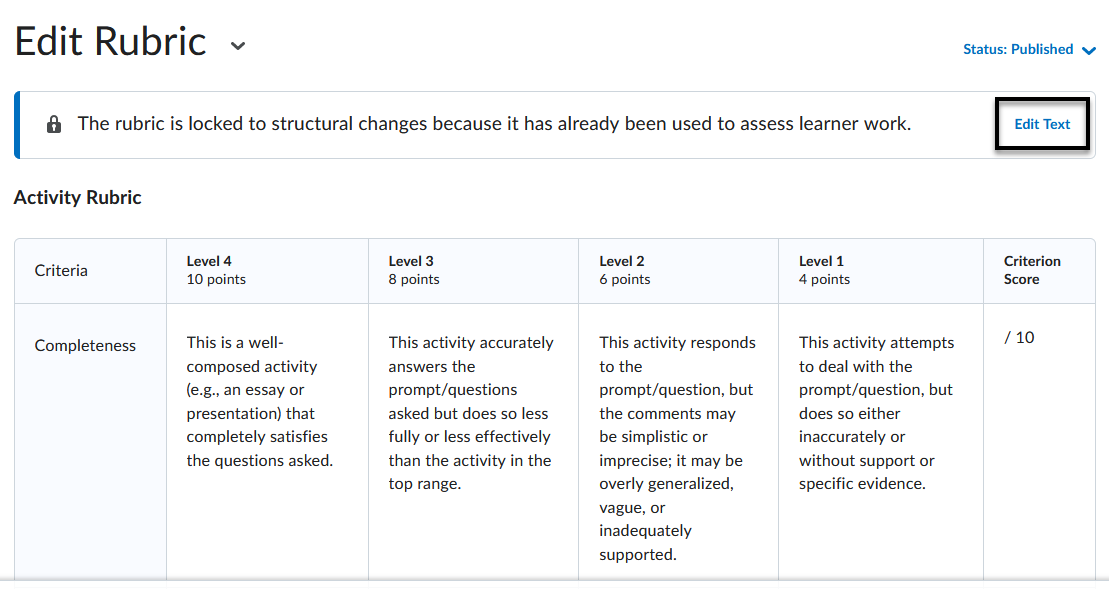
Task: Choose the Level 1 column label
Action: coord(821,261)
